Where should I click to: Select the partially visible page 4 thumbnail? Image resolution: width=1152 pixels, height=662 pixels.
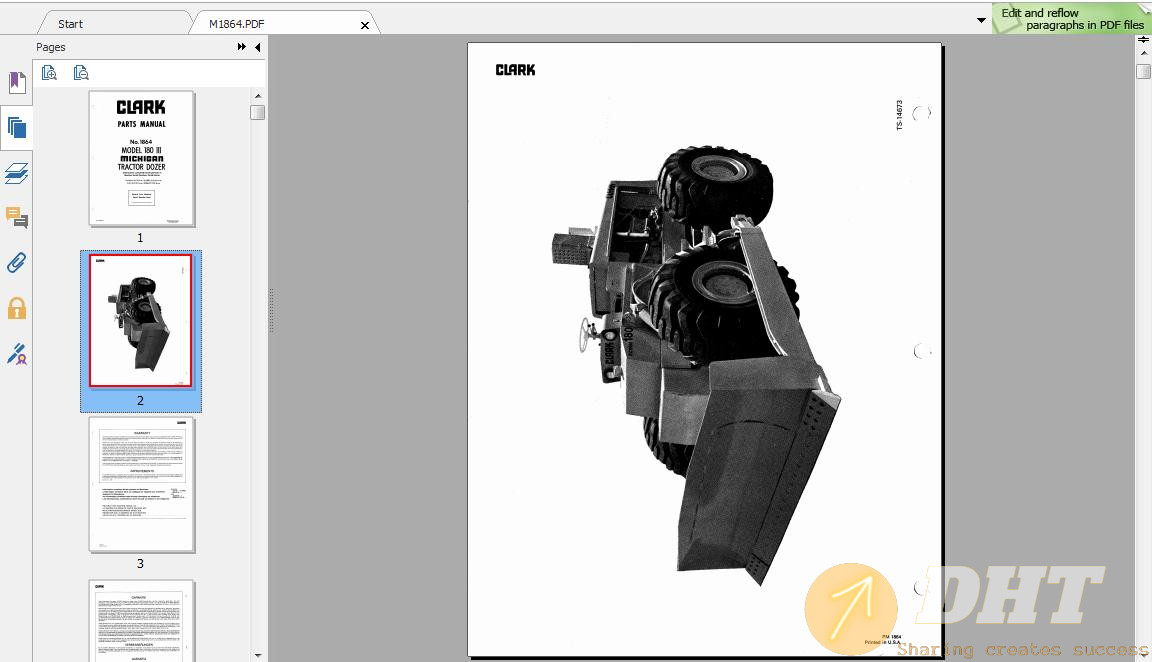(x=142, y=621)
